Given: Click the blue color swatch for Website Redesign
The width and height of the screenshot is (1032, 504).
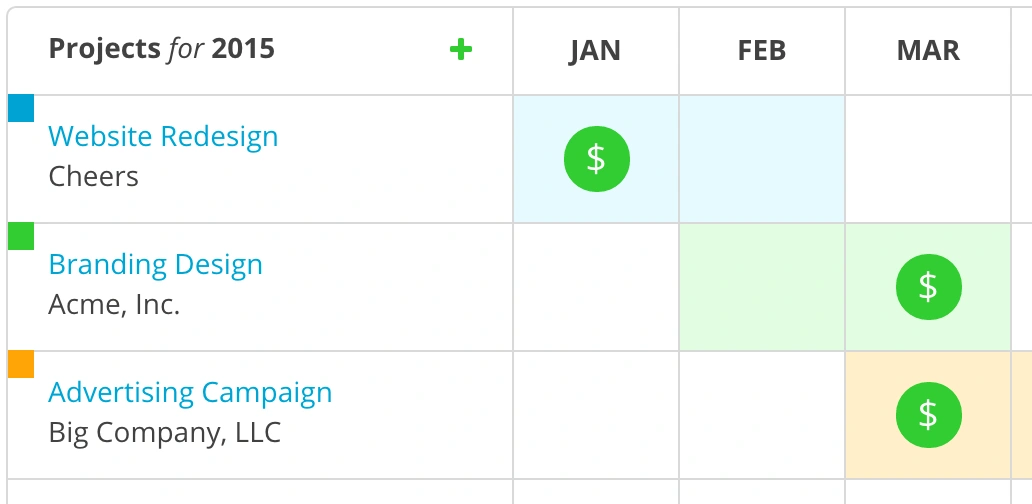Looking at the screenshot, I should [21, 108].
